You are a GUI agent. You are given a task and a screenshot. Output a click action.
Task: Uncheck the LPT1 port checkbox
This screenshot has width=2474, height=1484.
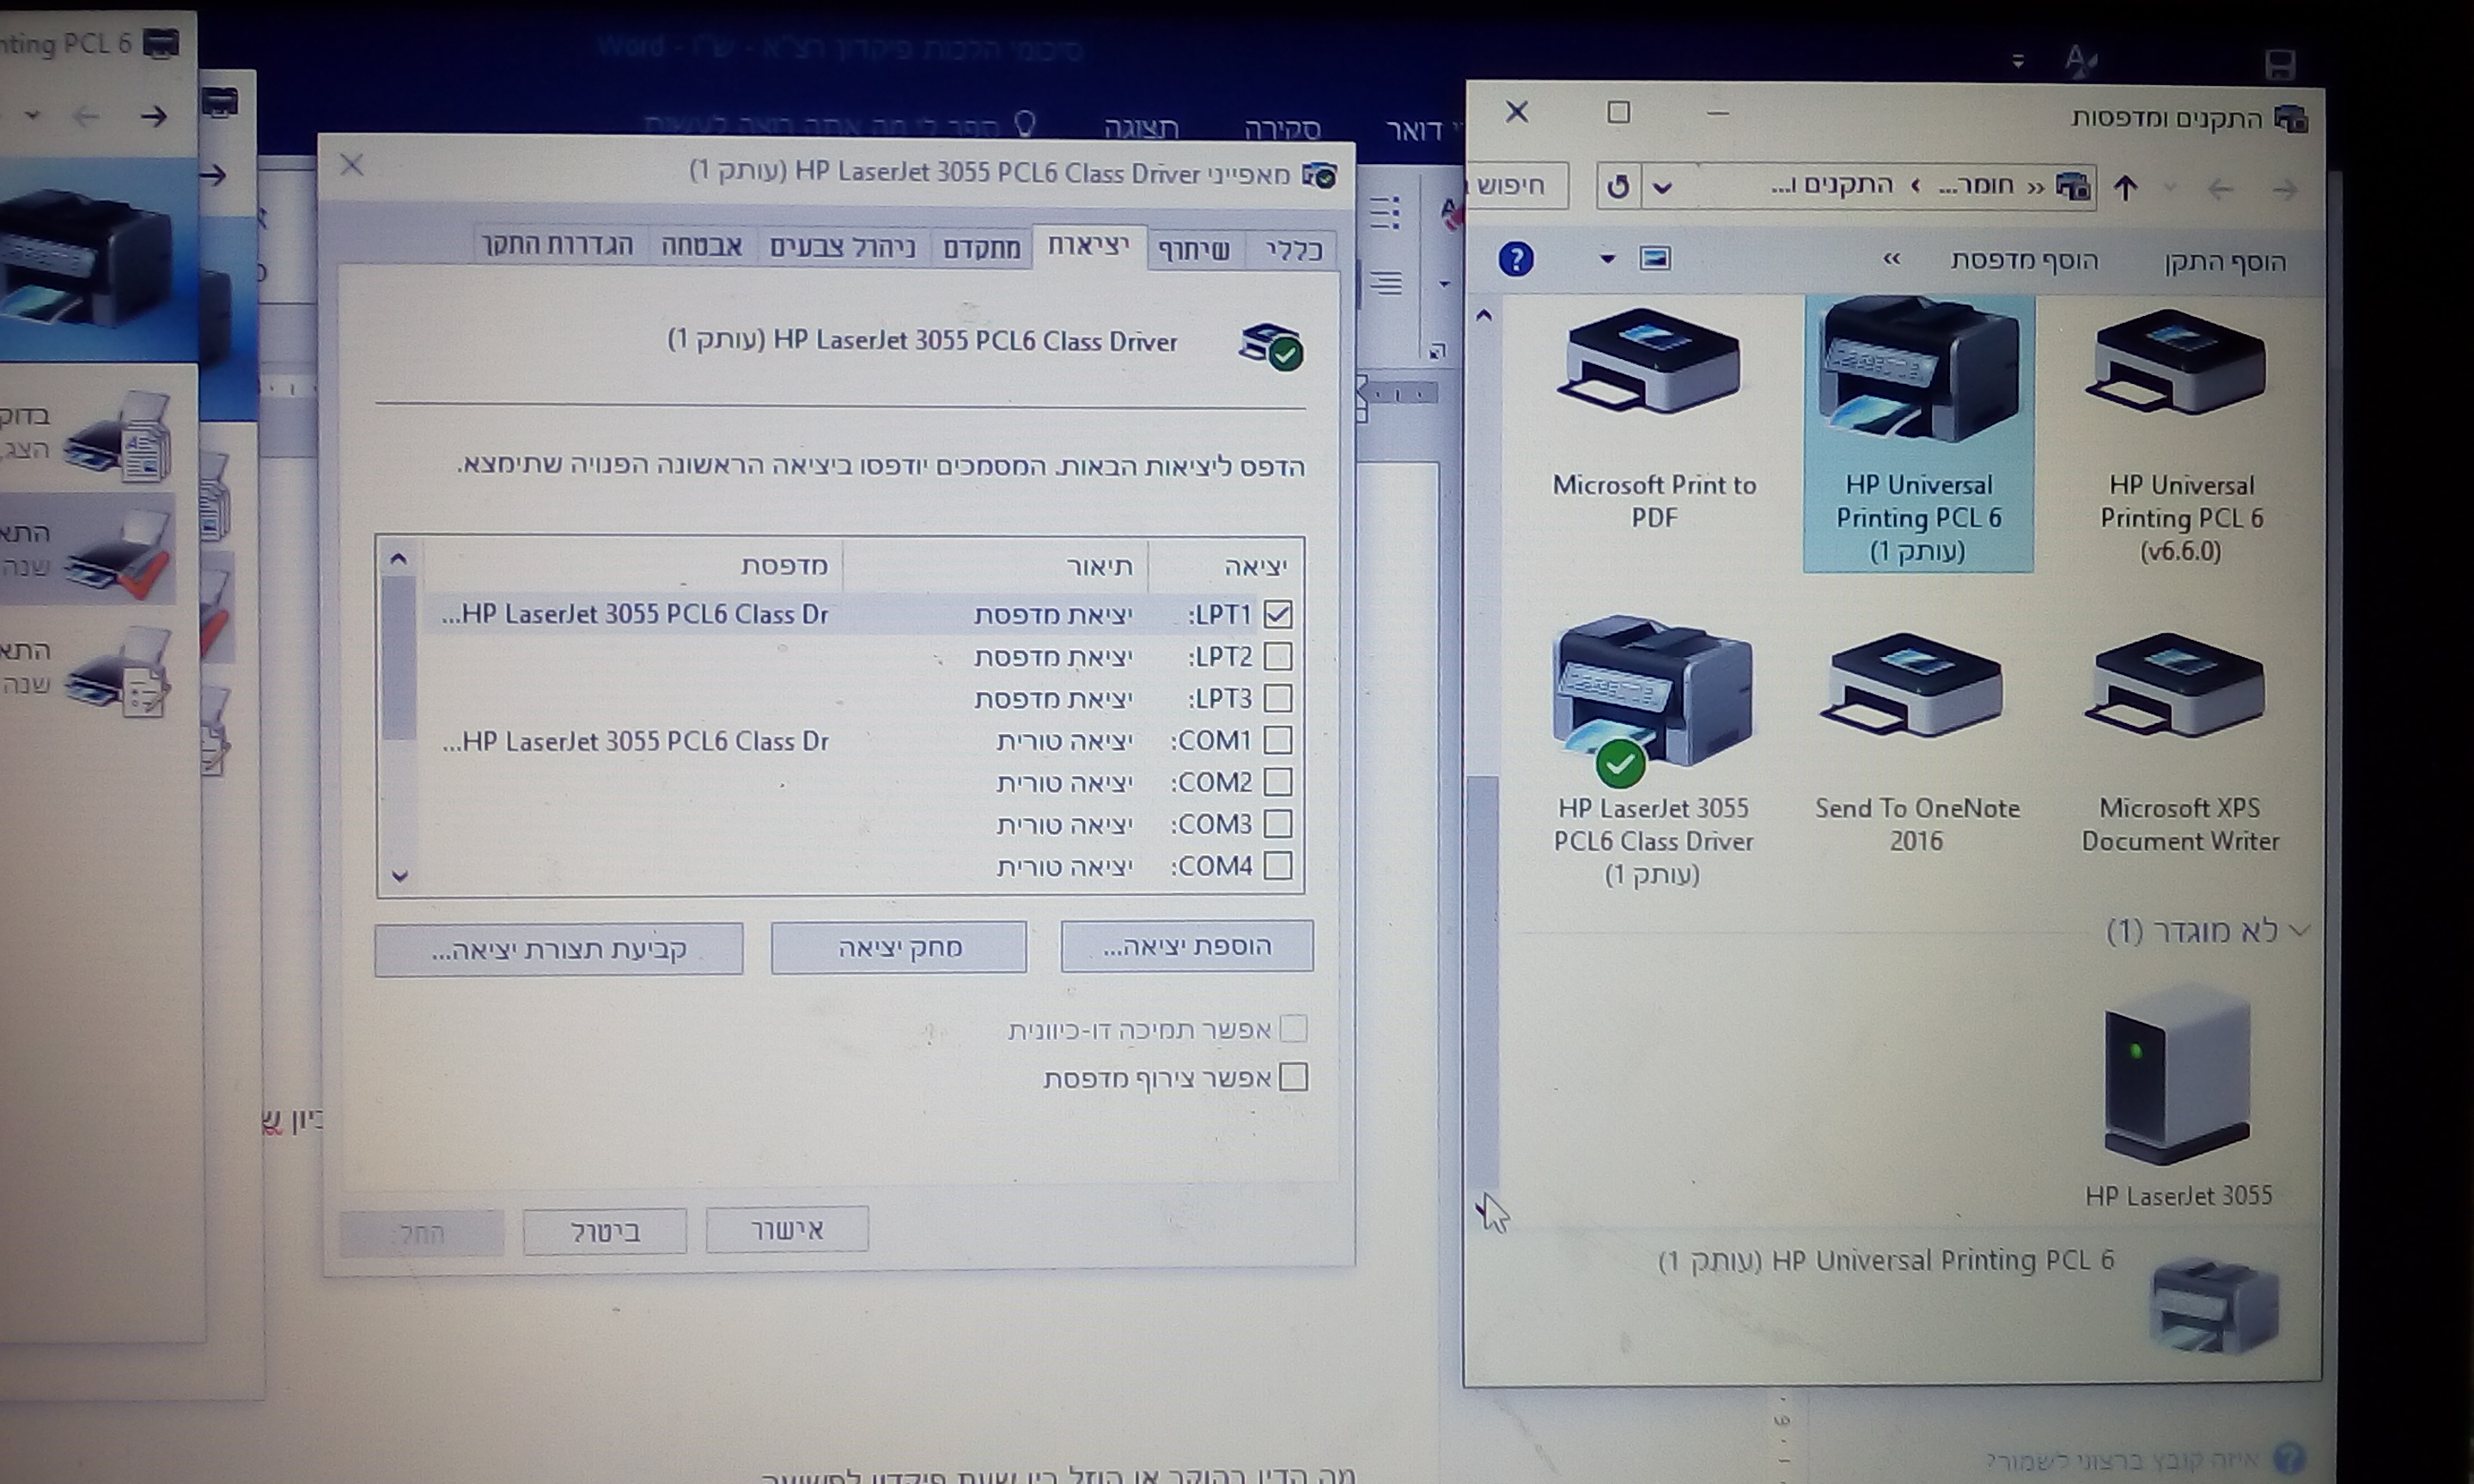1277,614
